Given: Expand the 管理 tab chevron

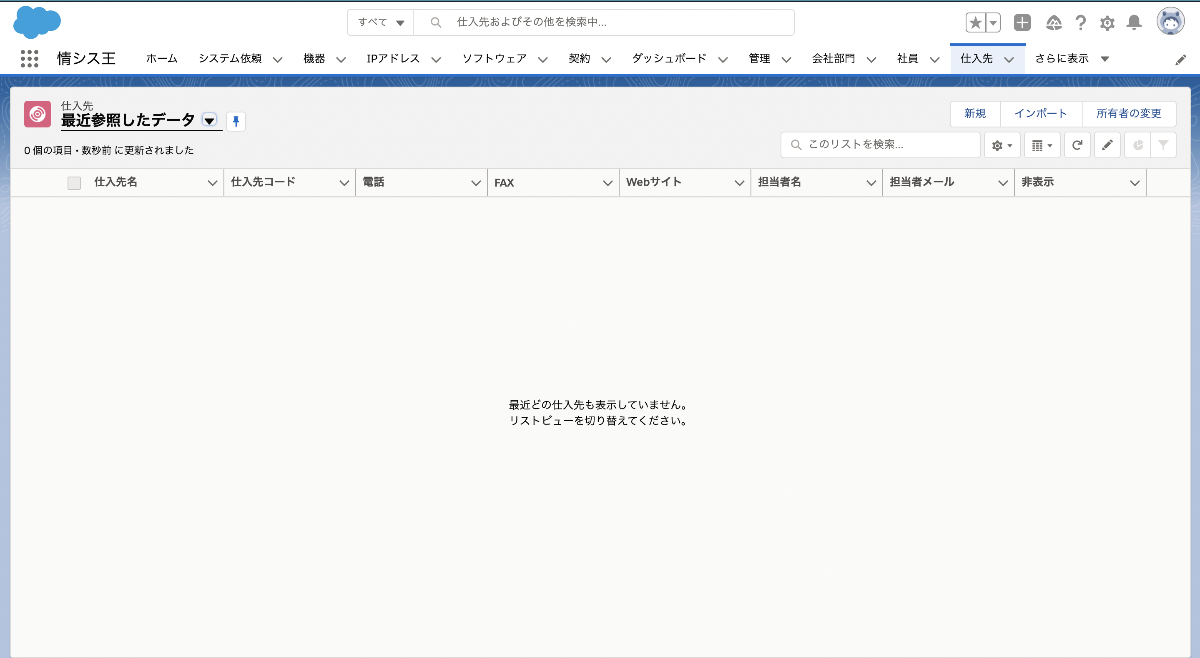Looking at the screenshot, I should click(x=786, y=59).
